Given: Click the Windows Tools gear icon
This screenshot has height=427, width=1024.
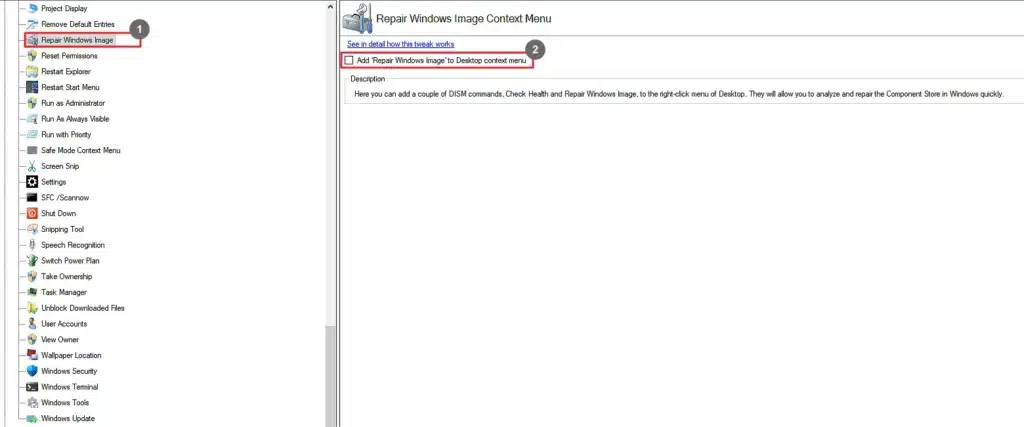Looking at the screenshot, I should point(32,402).
